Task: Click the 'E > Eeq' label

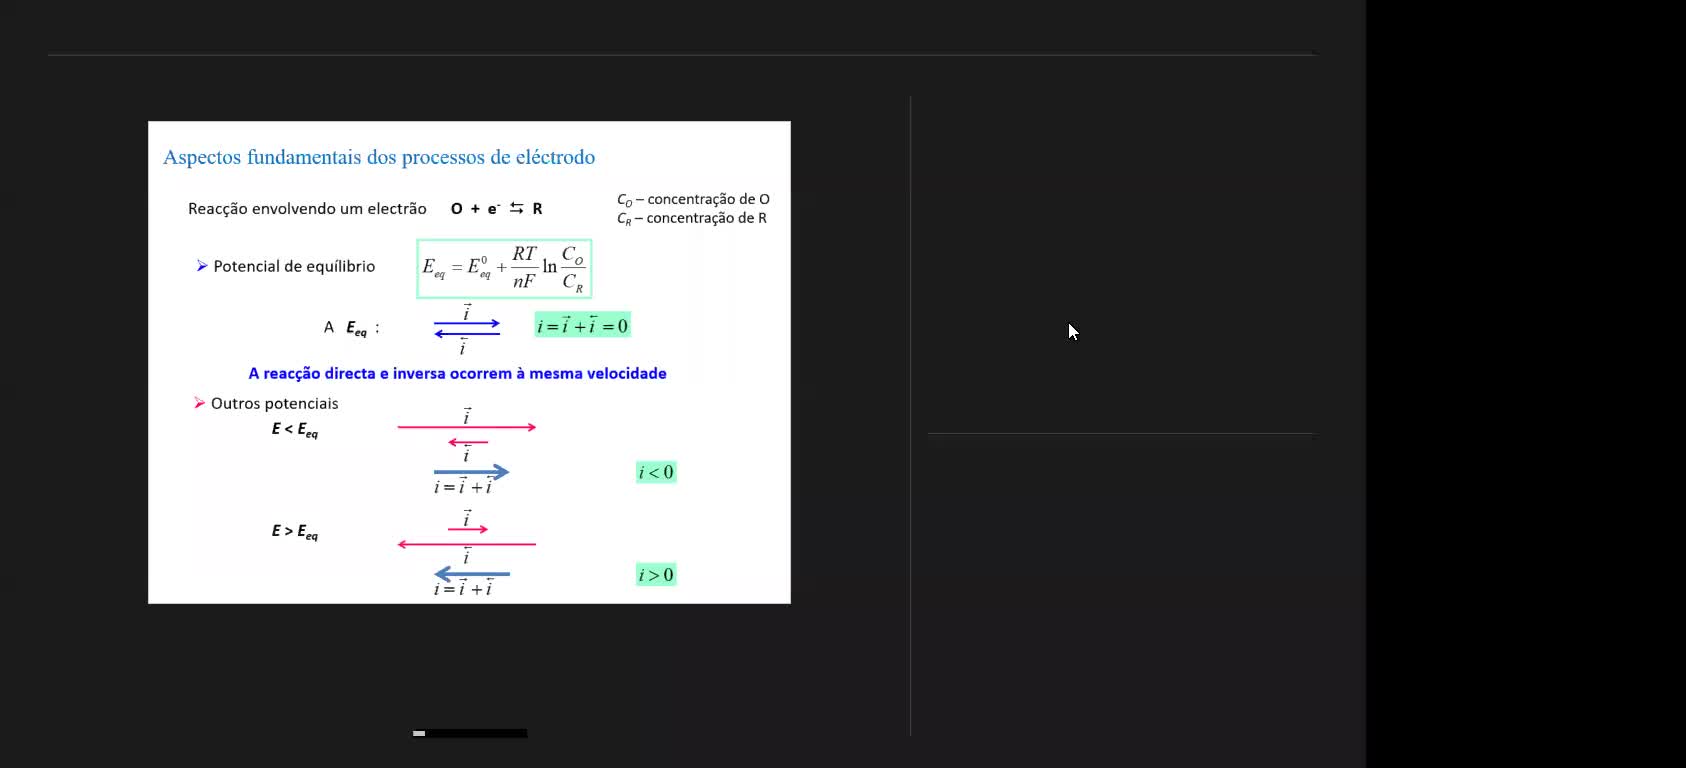Action: click(x=294, y=531)
